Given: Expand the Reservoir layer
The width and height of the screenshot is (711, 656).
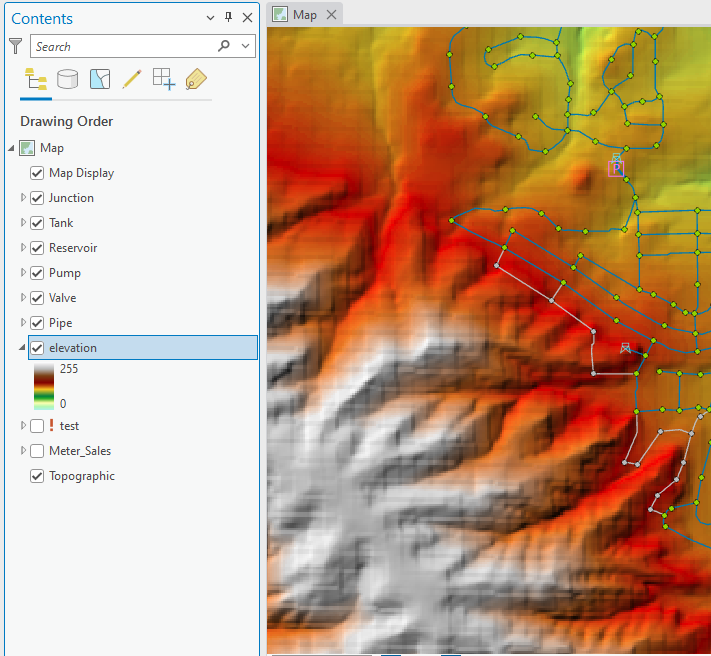Looking at the screenshot, I should (23, 248).
